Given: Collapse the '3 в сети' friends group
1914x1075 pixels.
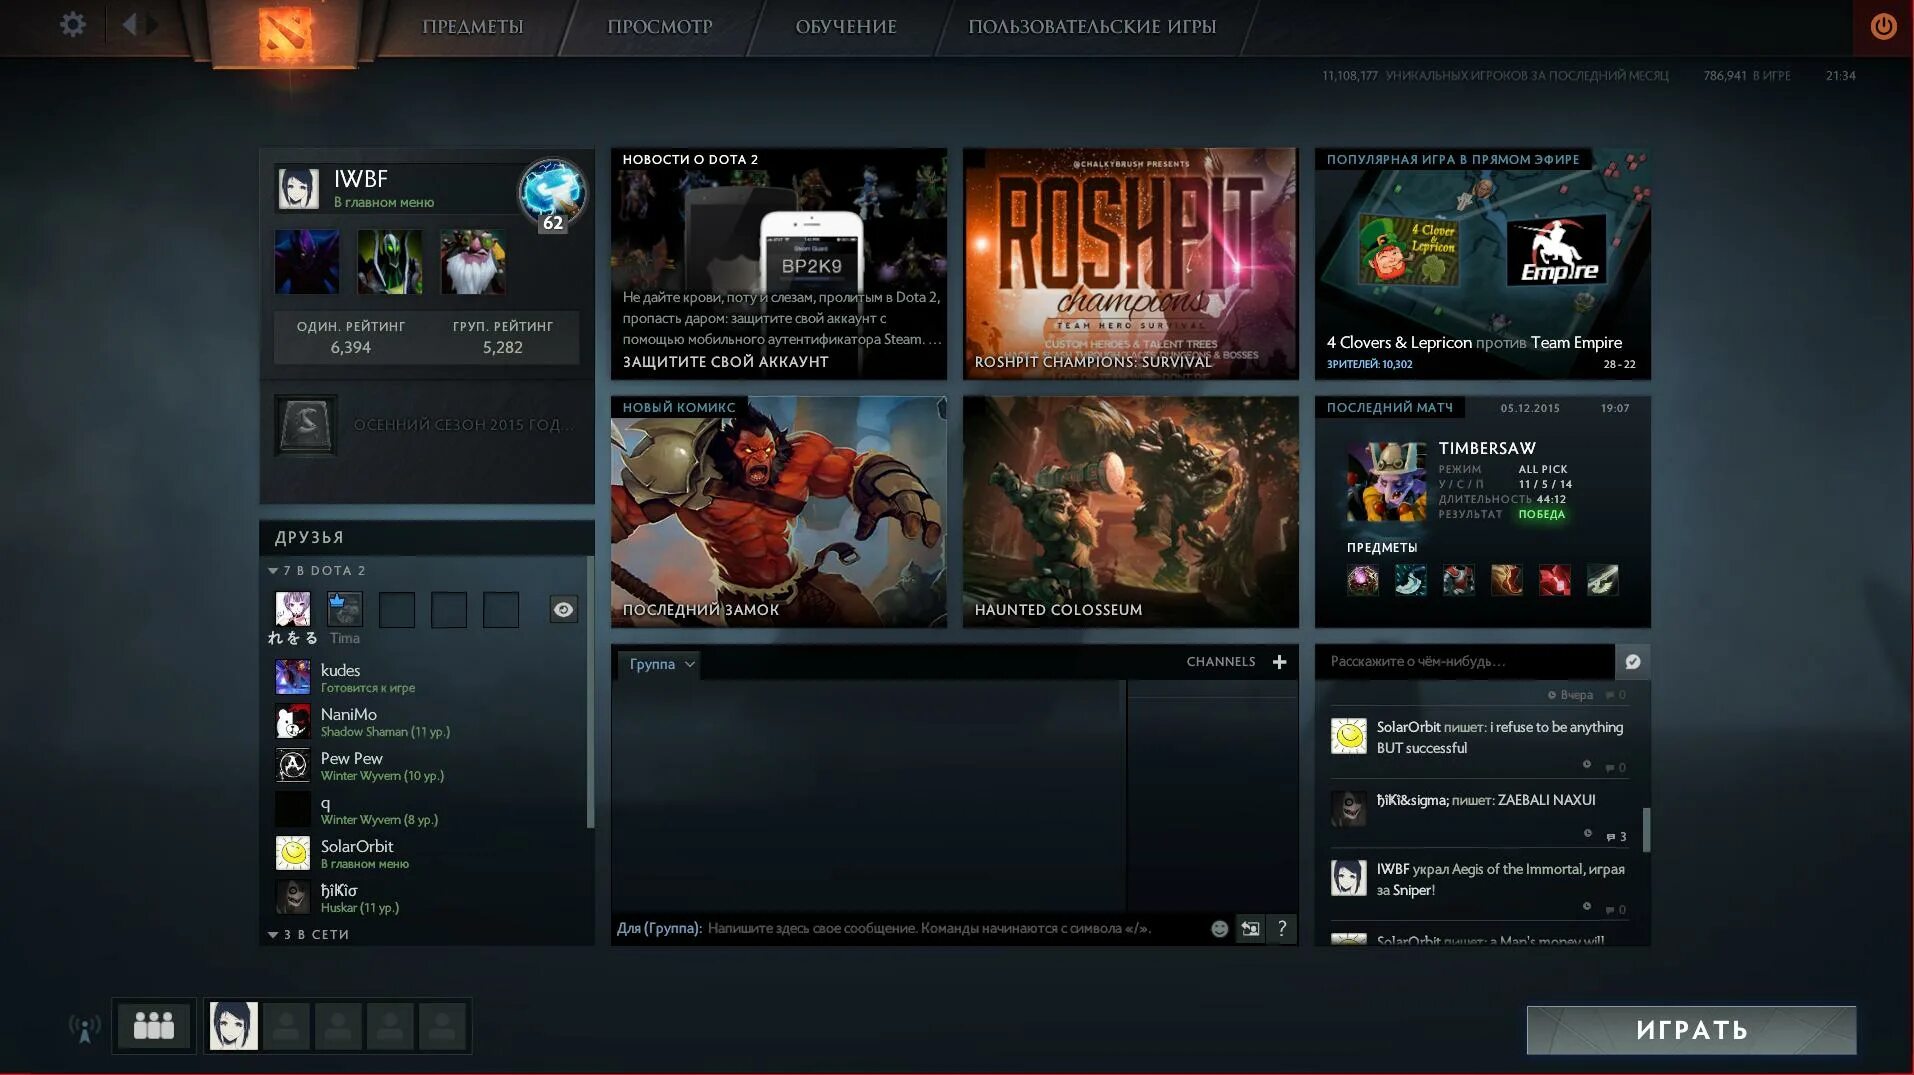Looking at the screenshot, I should tap(309, 935).
